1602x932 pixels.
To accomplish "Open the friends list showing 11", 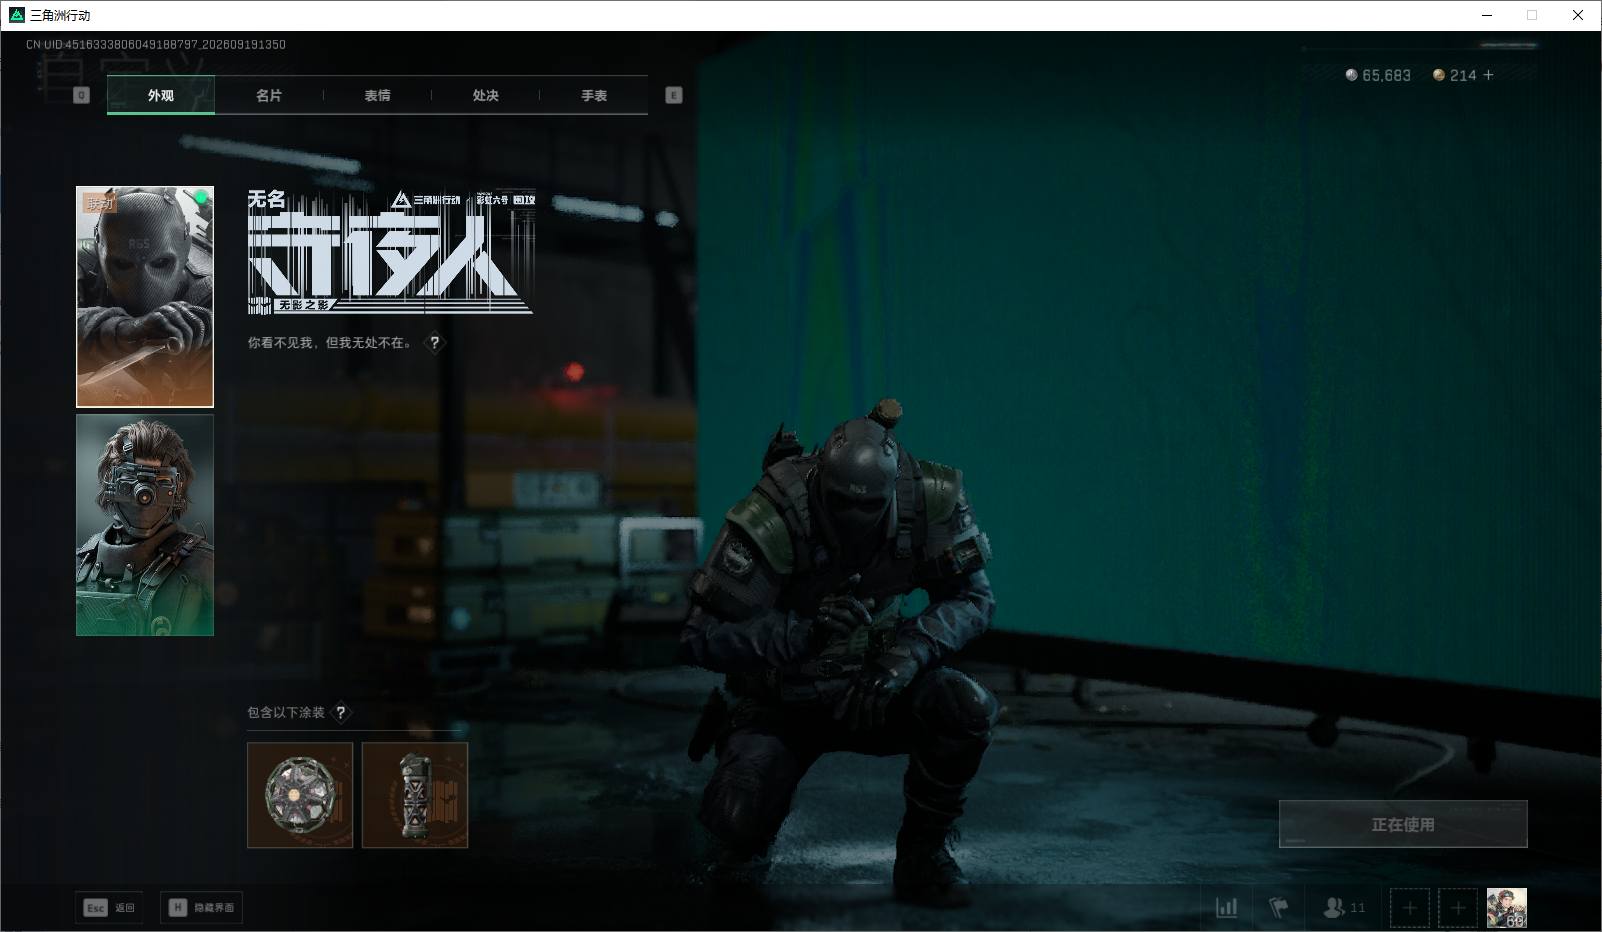I will click(1343, 907).
